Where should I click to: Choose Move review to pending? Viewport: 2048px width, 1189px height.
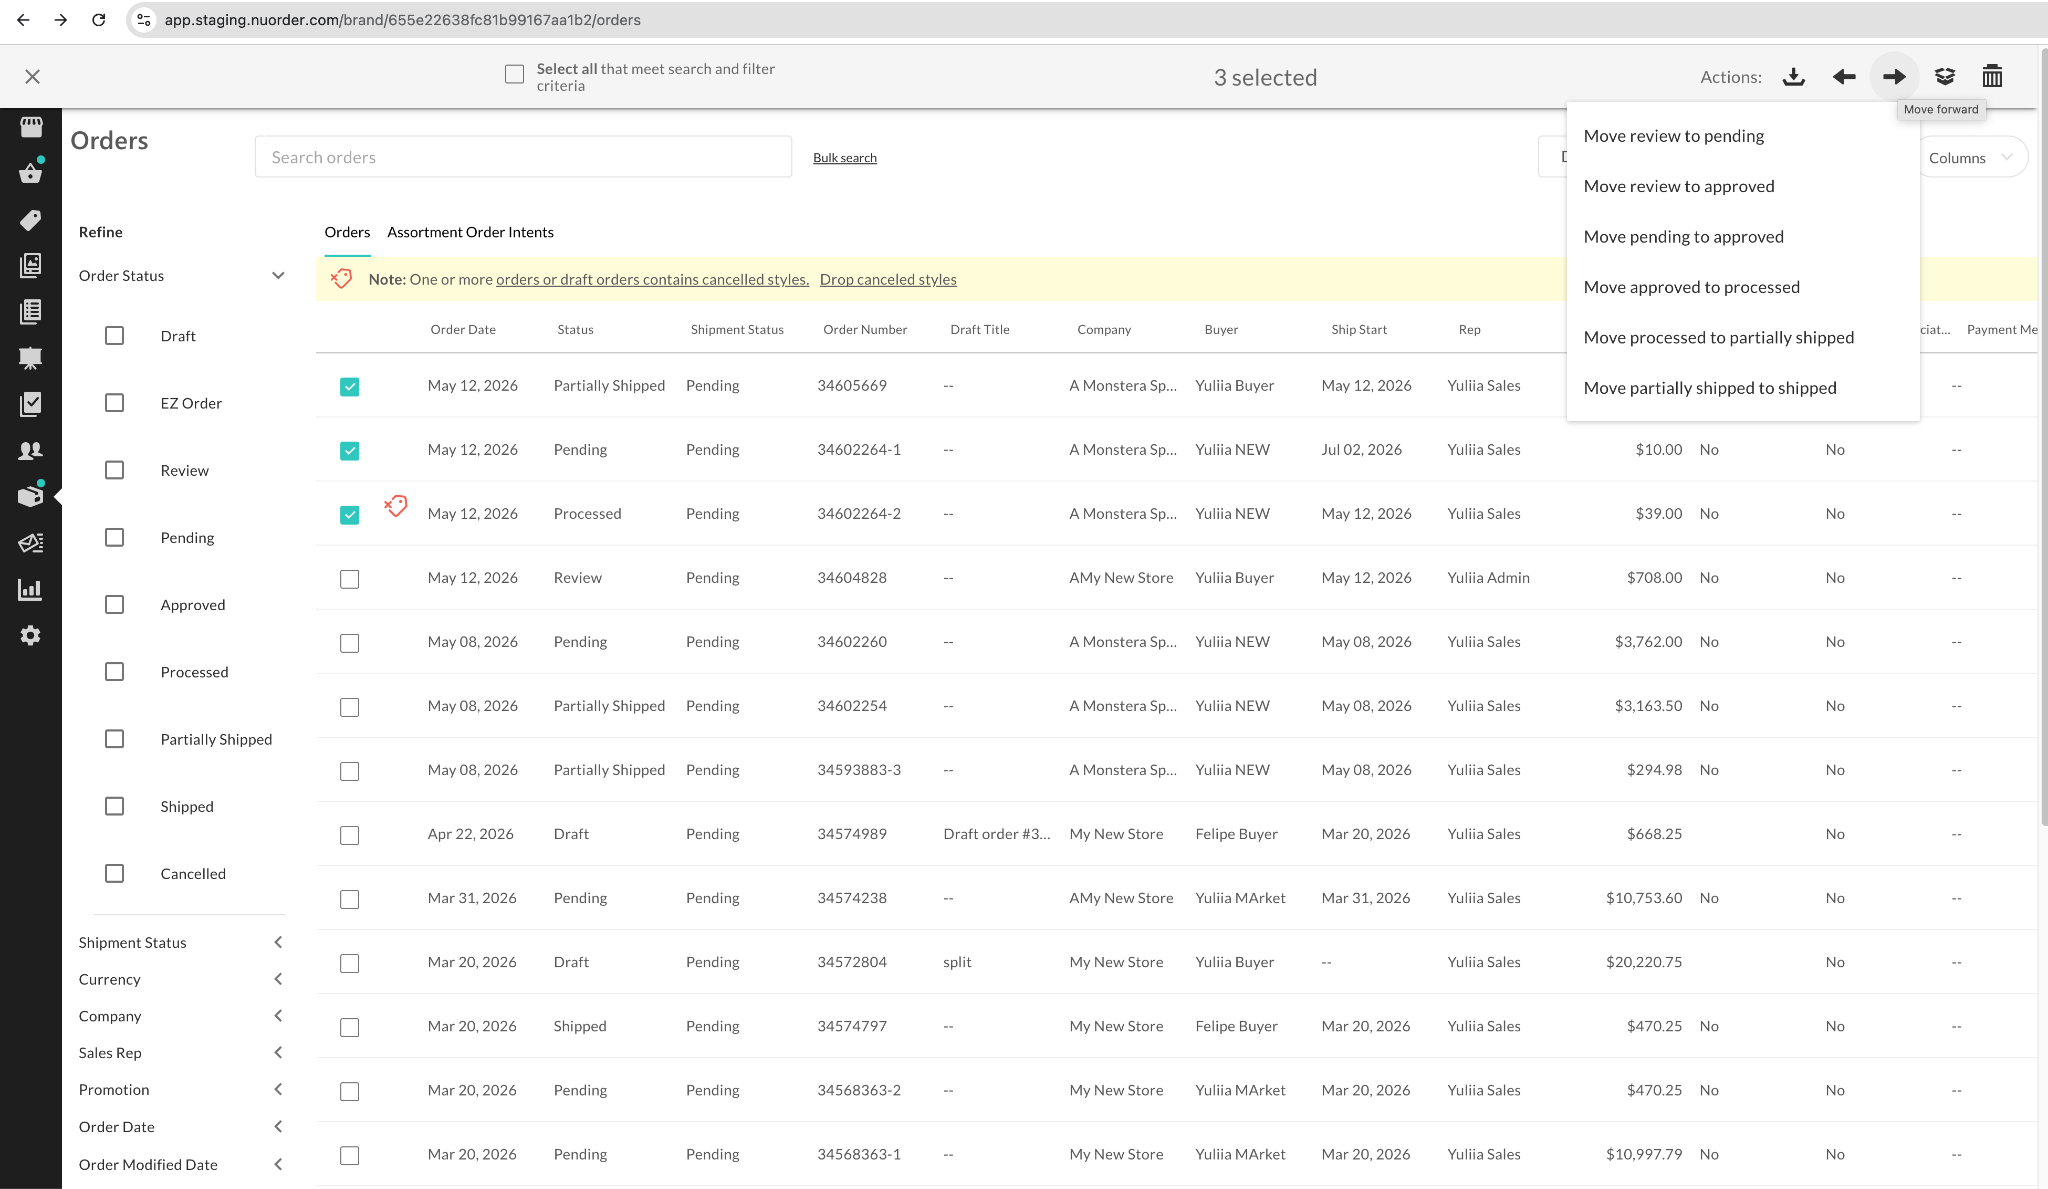pos(1743,136)
